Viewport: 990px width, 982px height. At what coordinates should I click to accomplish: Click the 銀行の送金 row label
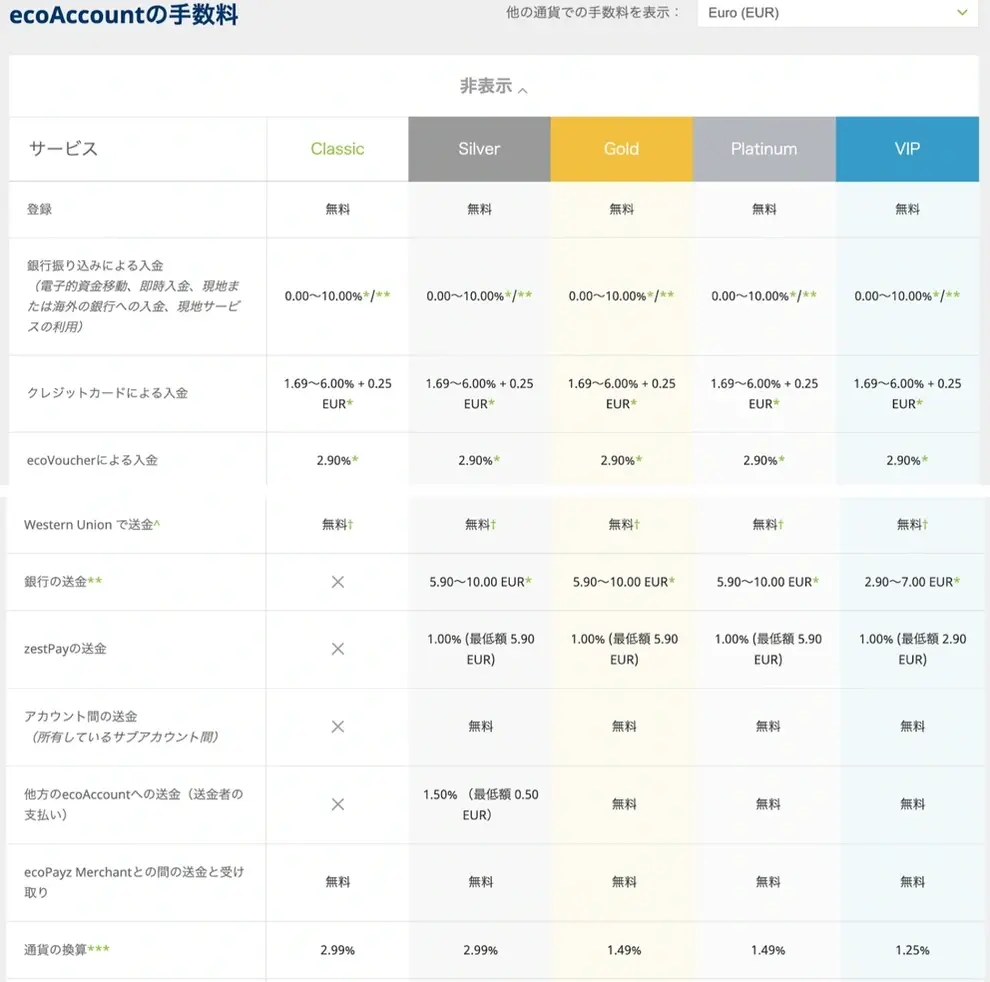[x=63, y=582]
